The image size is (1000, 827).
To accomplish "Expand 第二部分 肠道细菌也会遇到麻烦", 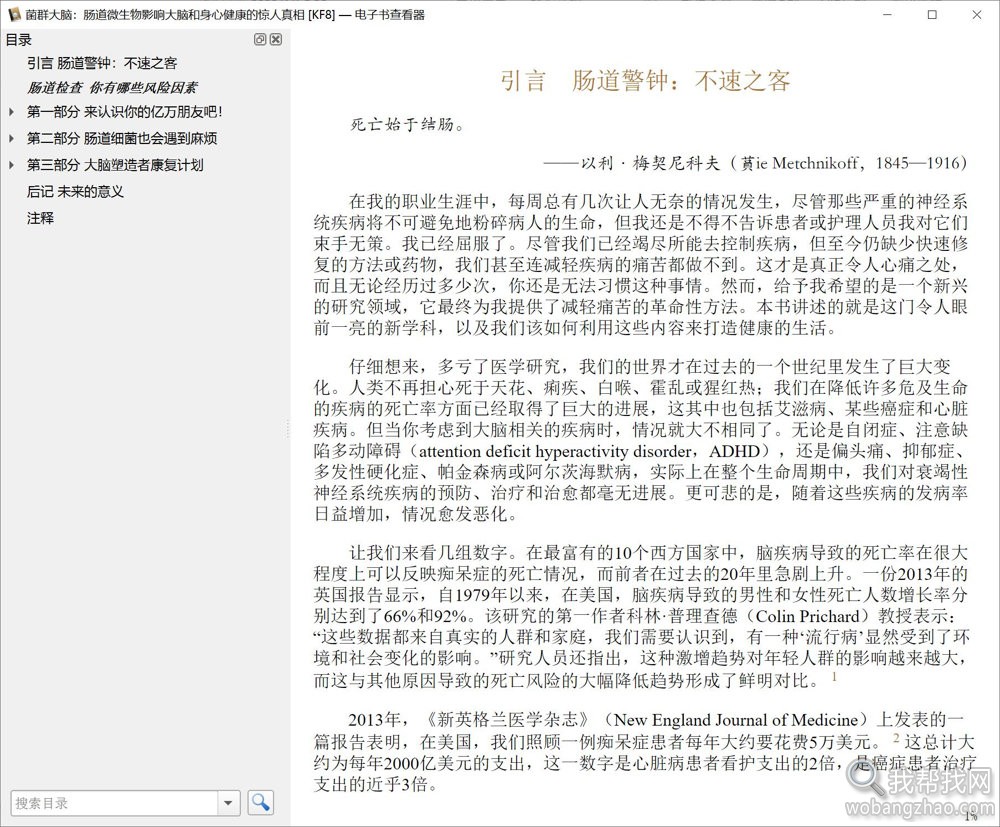I will click(x=11, y=138).
